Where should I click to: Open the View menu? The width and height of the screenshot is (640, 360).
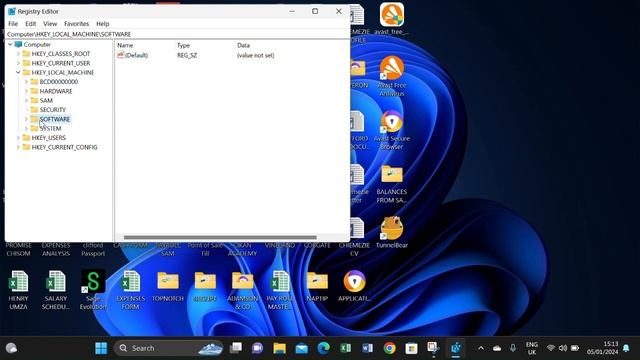pyautogui.click(x=50, y=24)
